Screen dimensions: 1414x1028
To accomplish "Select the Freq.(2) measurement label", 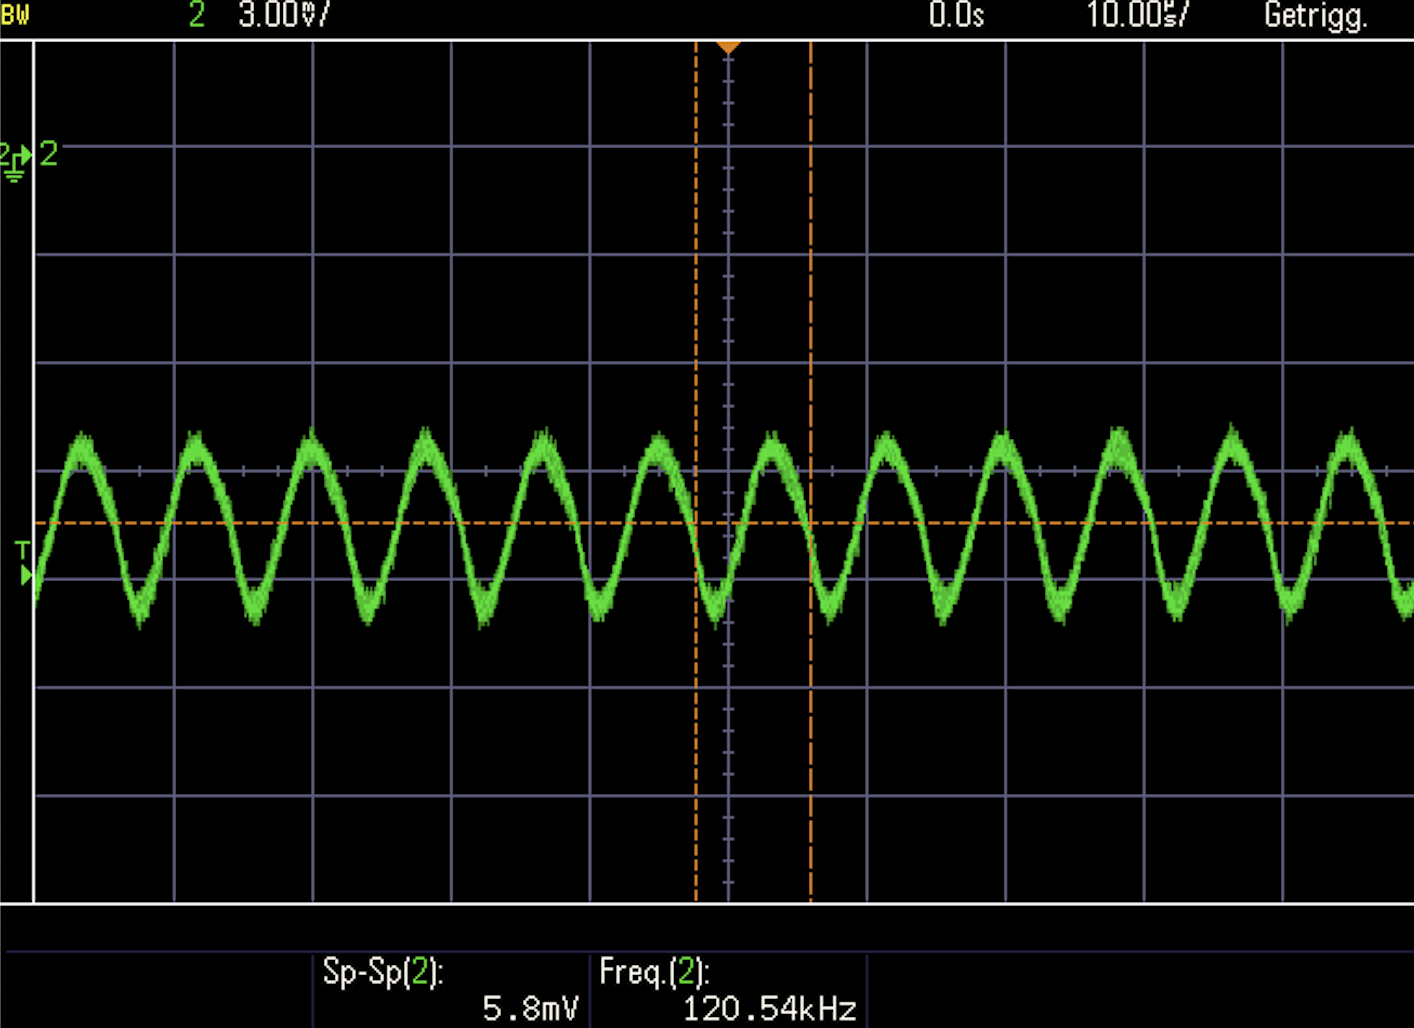I will click(x=654, y=971).
